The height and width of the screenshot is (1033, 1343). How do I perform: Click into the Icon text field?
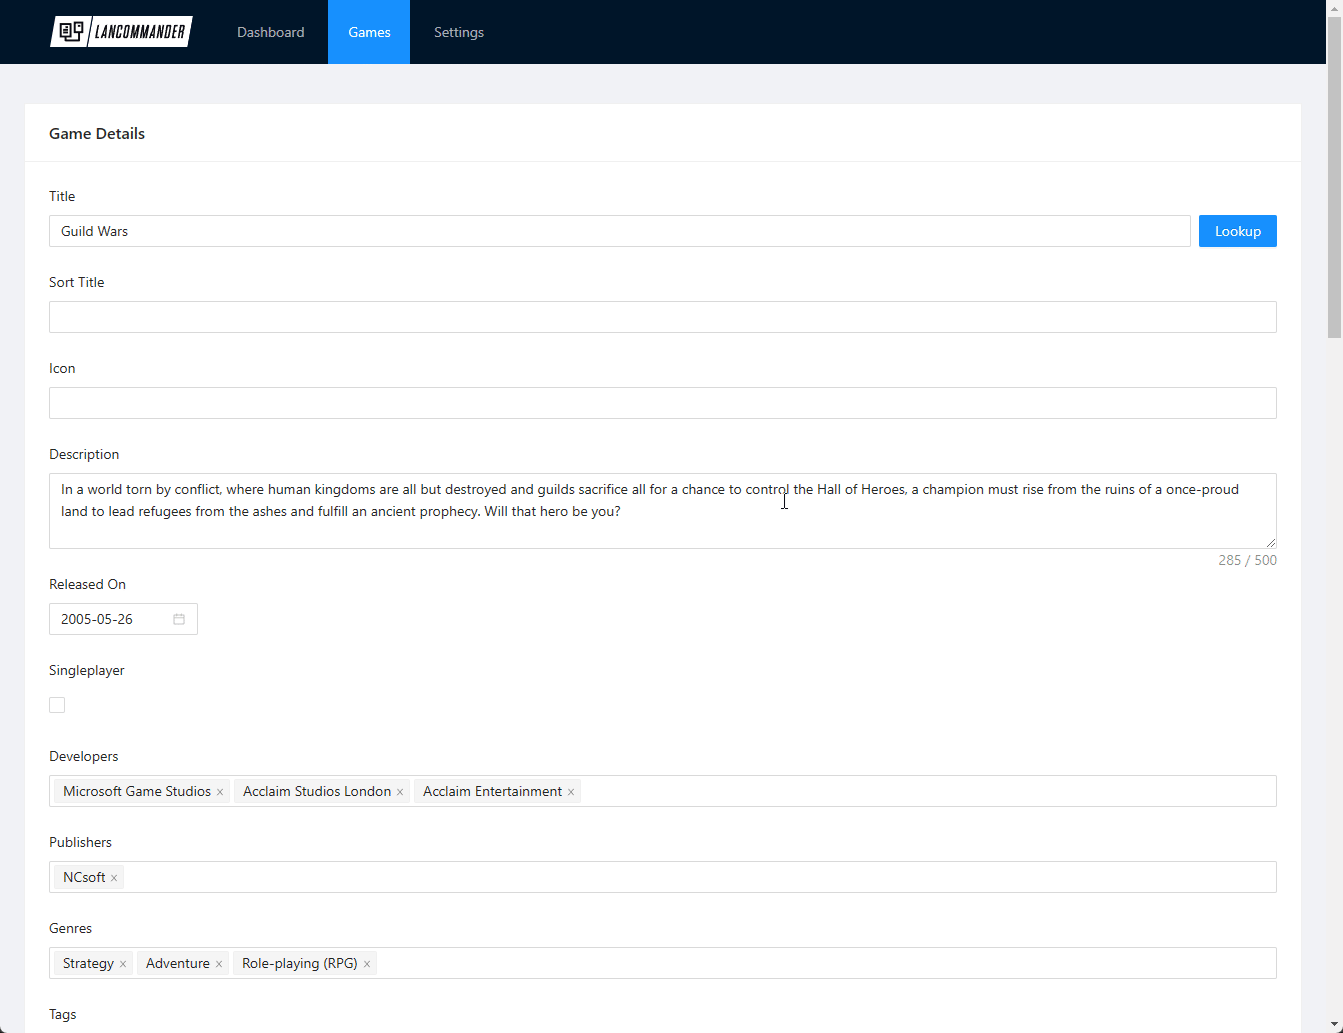pyautogui.click(x=662, y=403)
